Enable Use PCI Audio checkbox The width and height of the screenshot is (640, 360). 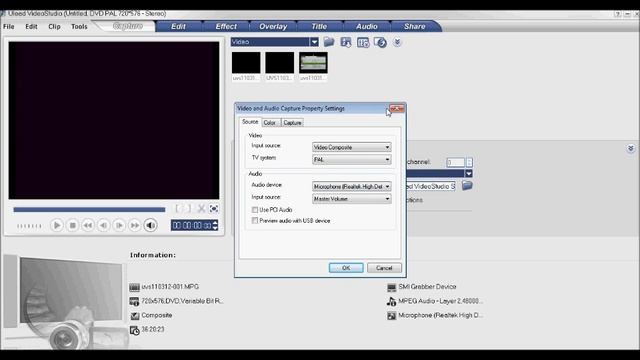click(255, 210)
